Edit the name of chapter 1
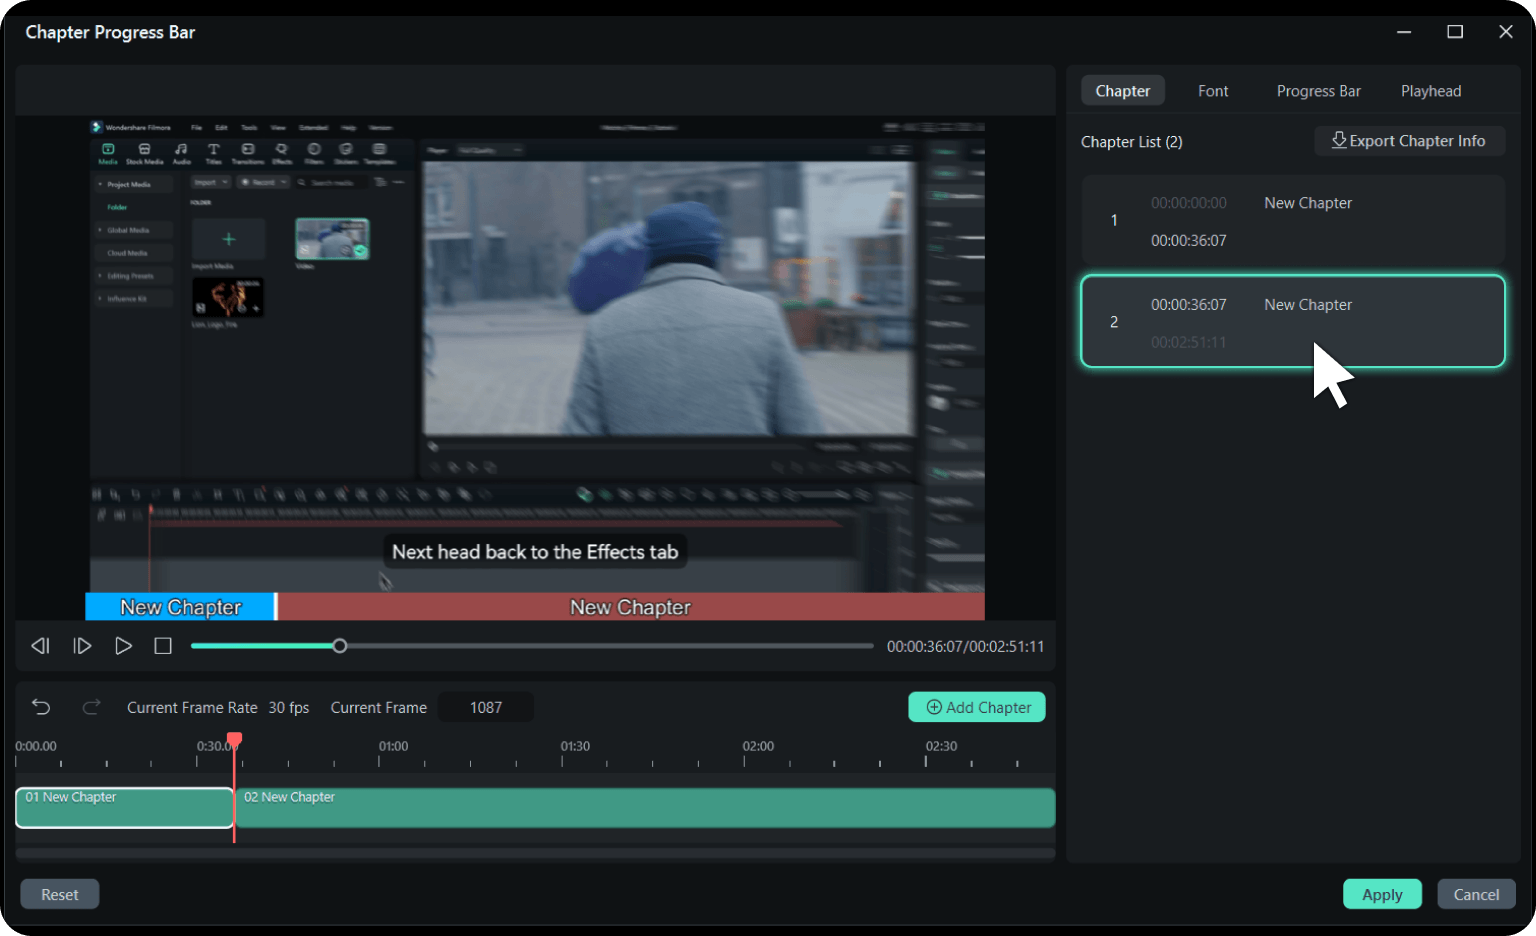Screen dimensions: 1536x936 pyautogui.click(x=1308, y=202)
